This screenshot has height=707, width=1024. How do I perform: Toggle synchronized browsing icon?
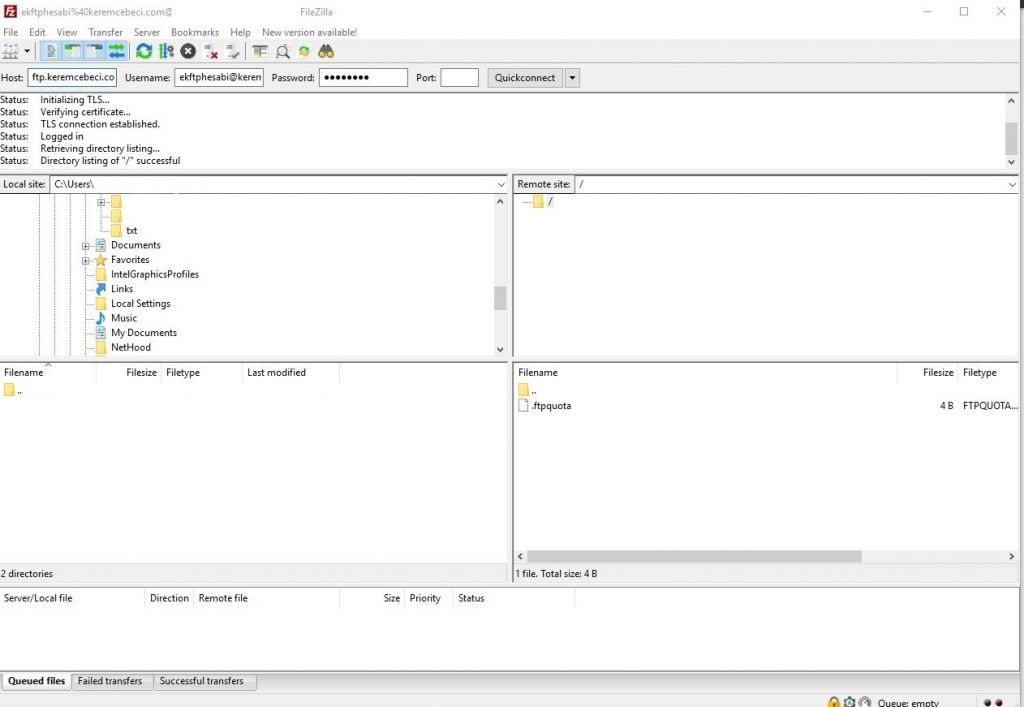(x=304, y=52)
